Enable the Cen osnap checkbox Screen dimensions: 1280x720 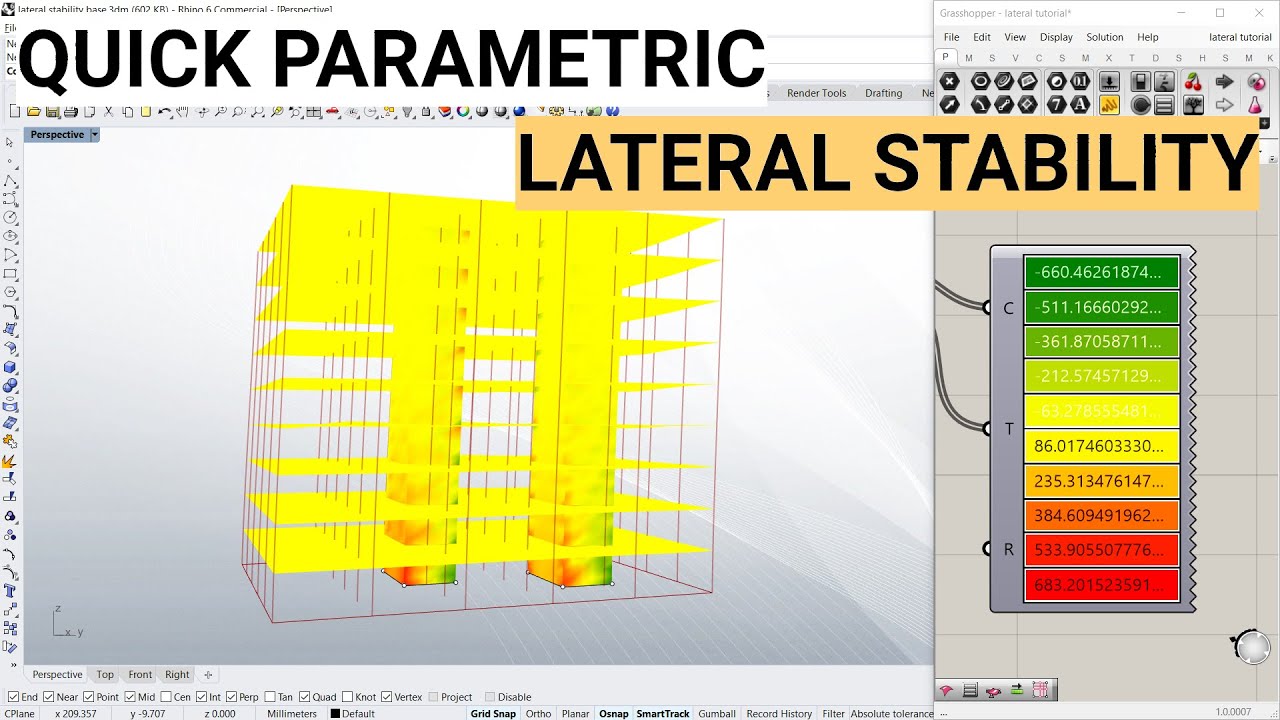tap(165, 697)
